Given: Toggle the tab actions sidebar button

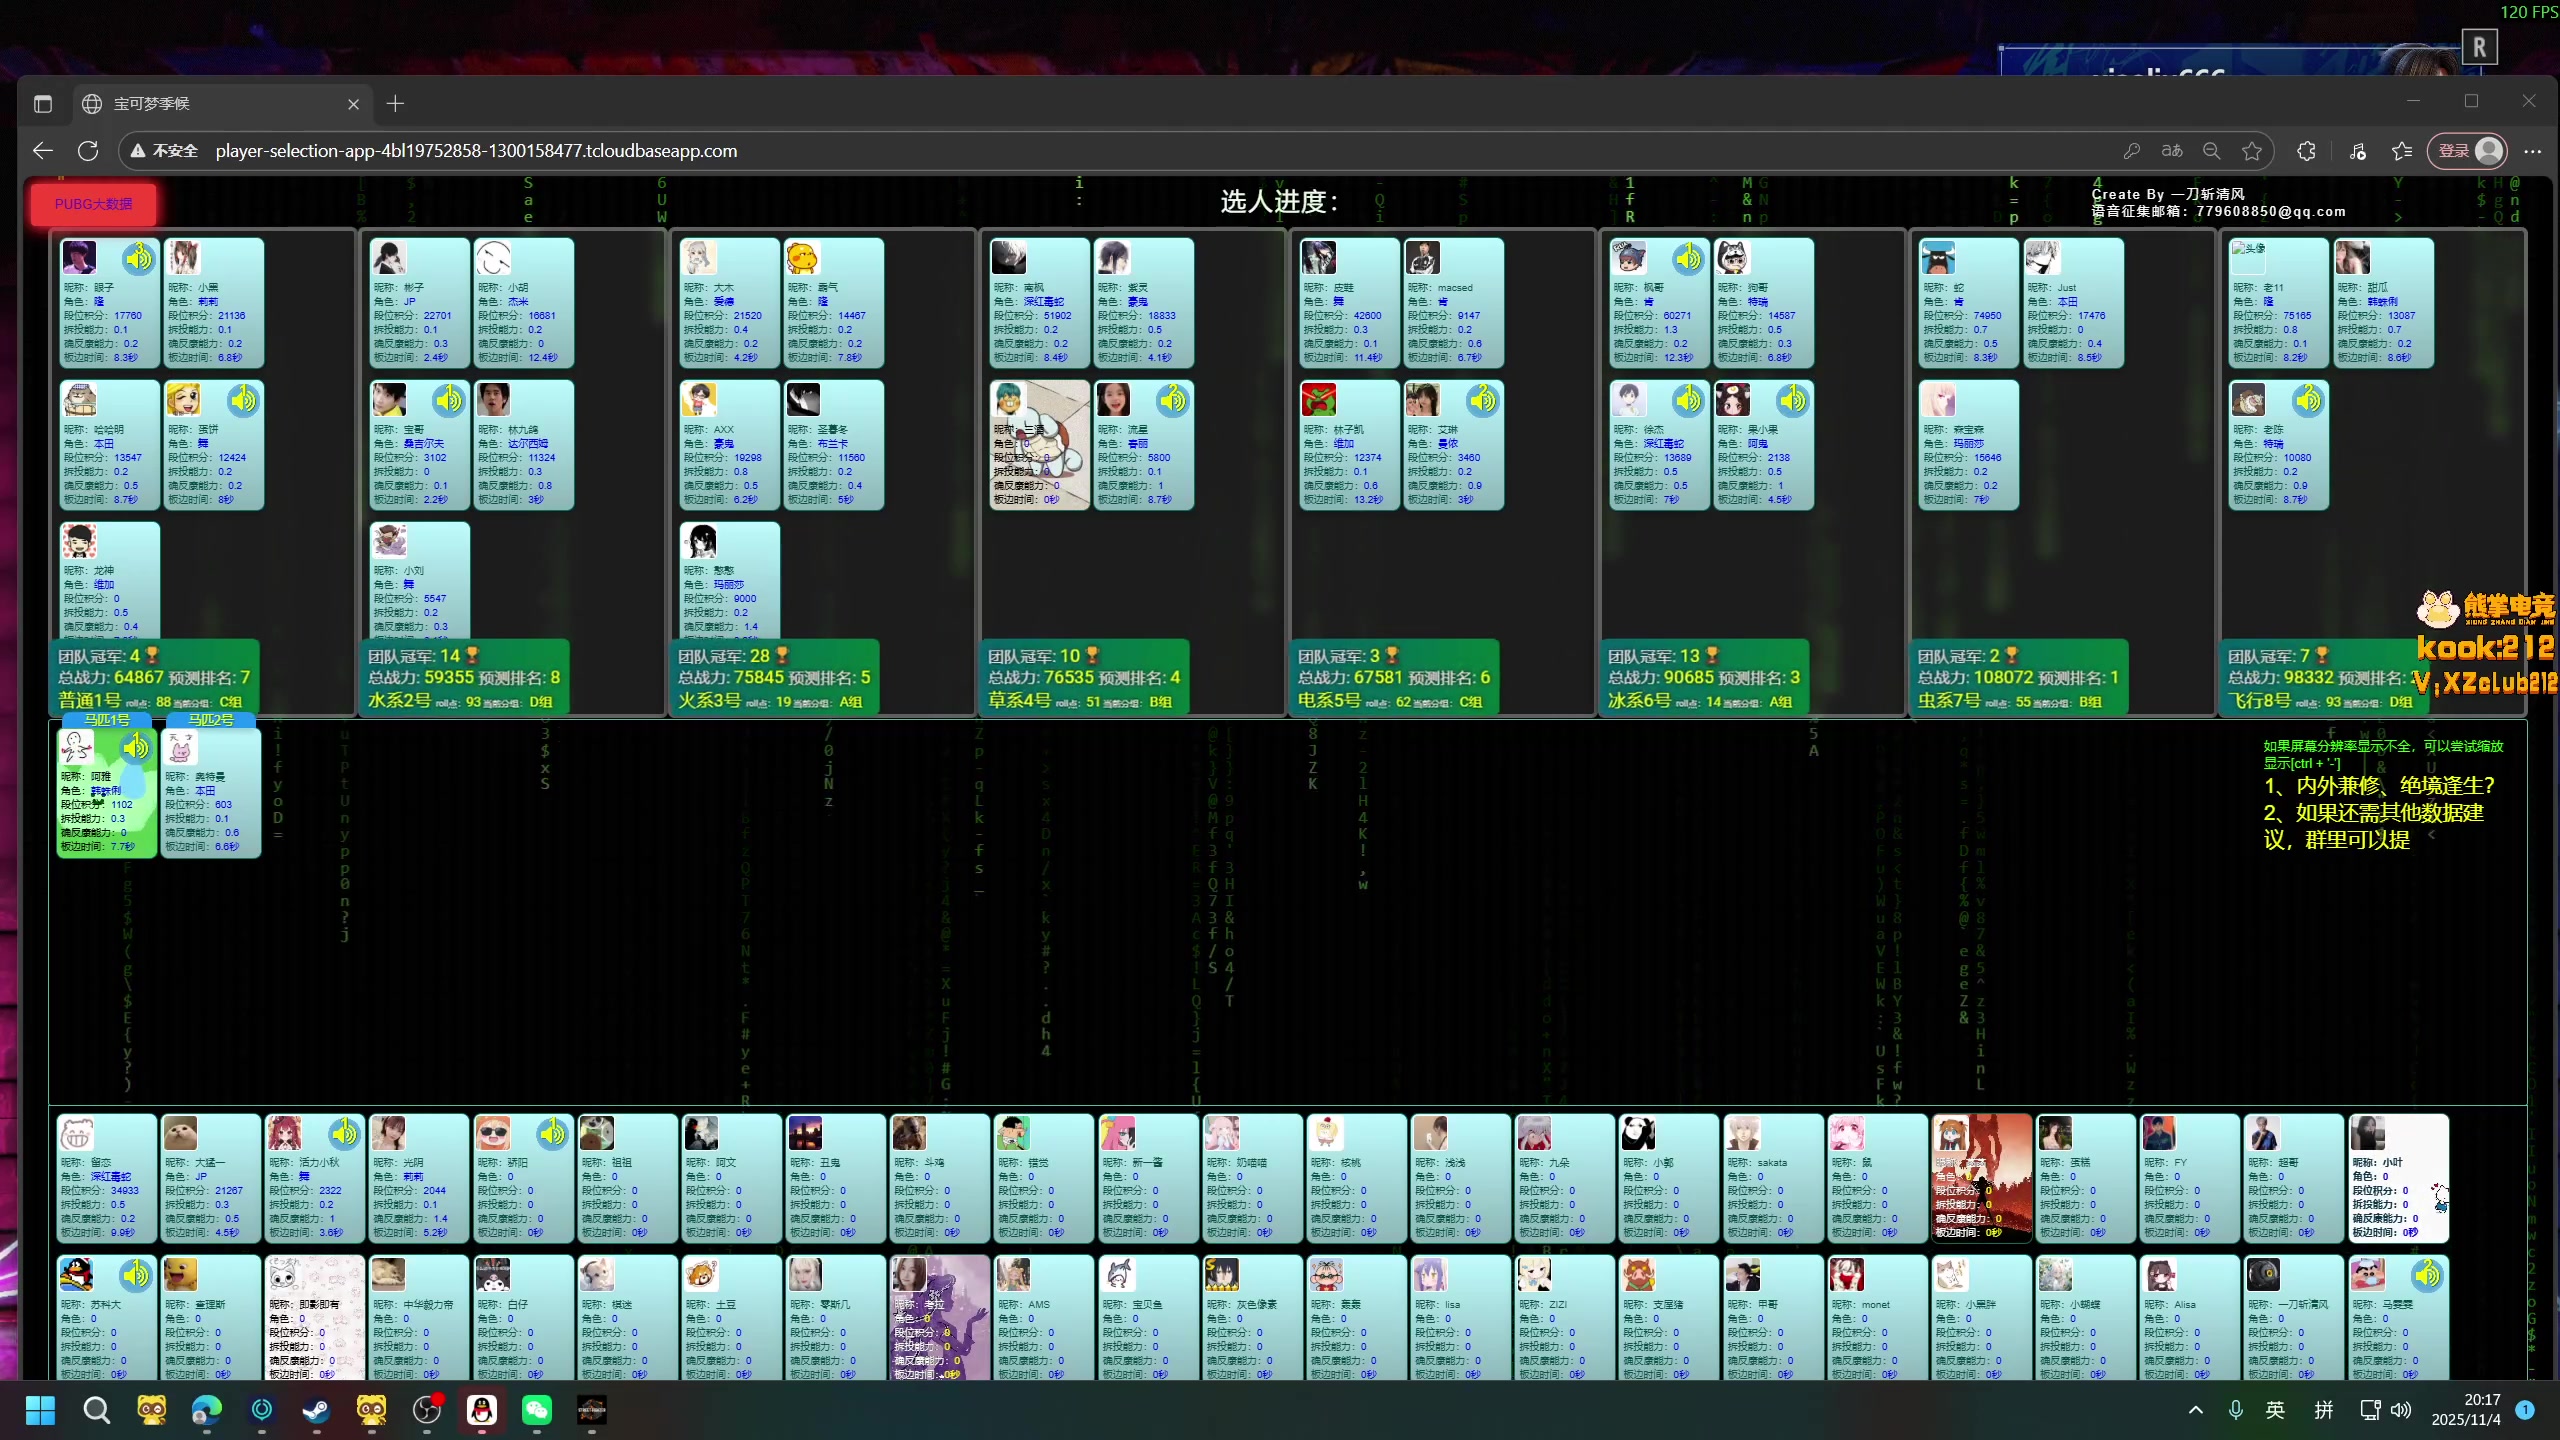Looking at the screenshot, I should 42,104.
